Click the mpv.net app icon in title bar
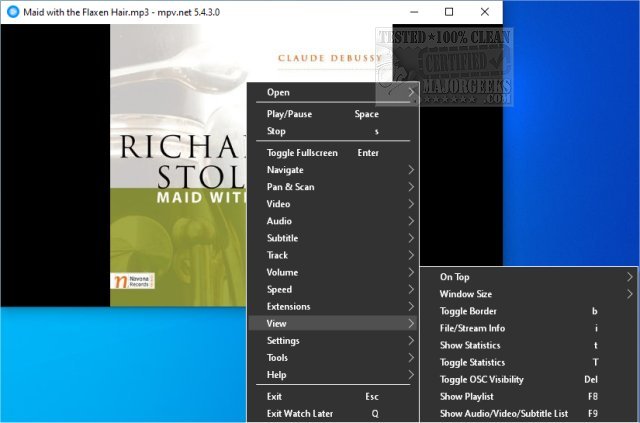Image resolution: width=640 pixels, height=423 pixels. point(13,11)
